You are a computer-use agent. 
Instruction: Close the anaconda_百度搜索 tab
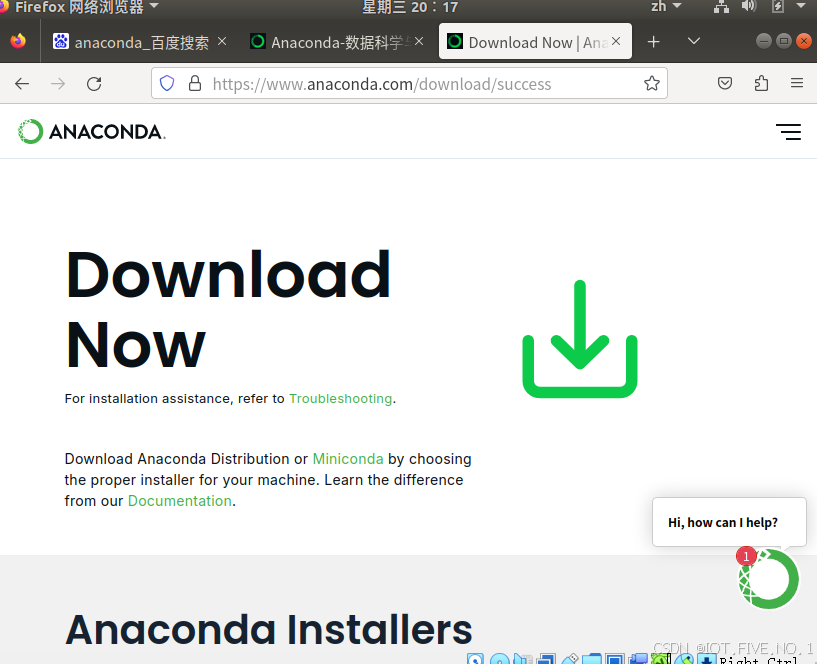(222, 41)
